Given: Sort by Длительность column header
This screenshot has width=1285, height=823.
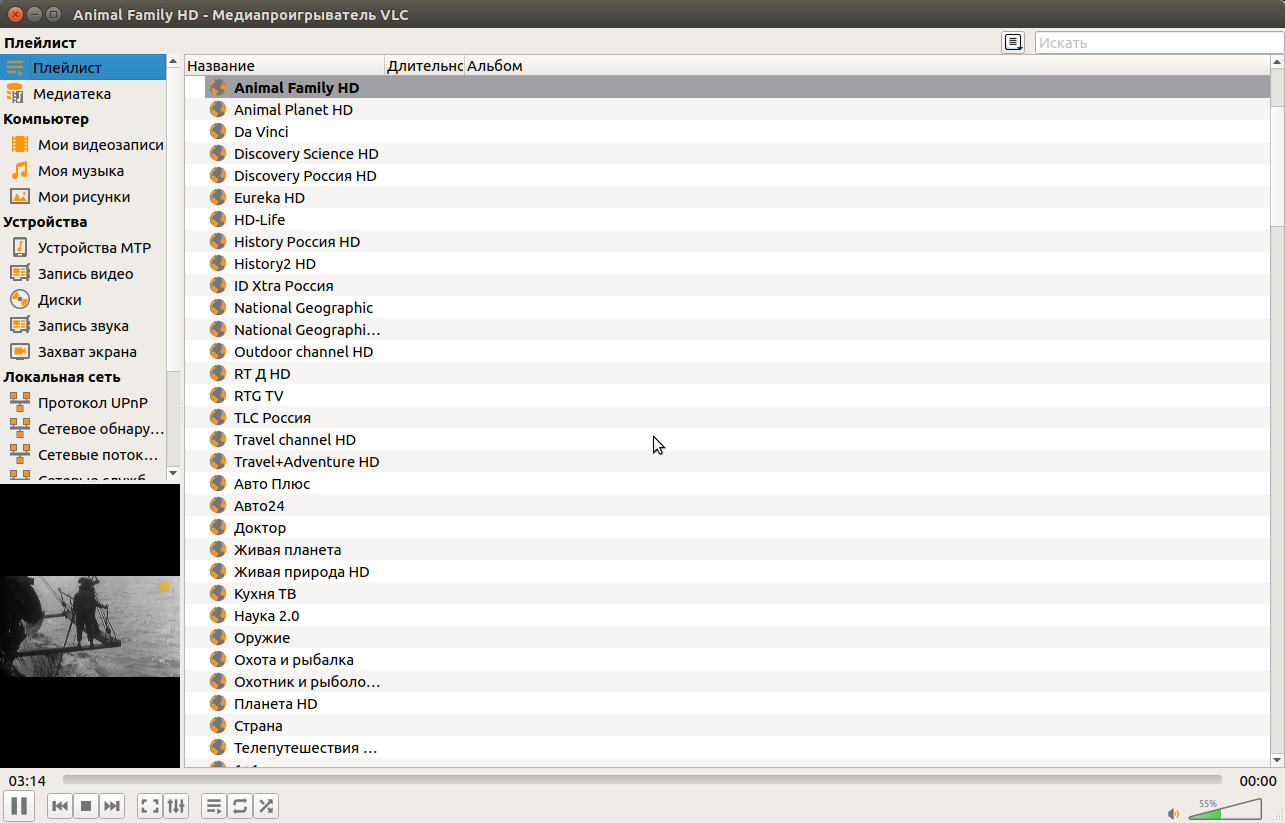Looking at the screenshot, I should pyautogui.click(x=425, y=66).
